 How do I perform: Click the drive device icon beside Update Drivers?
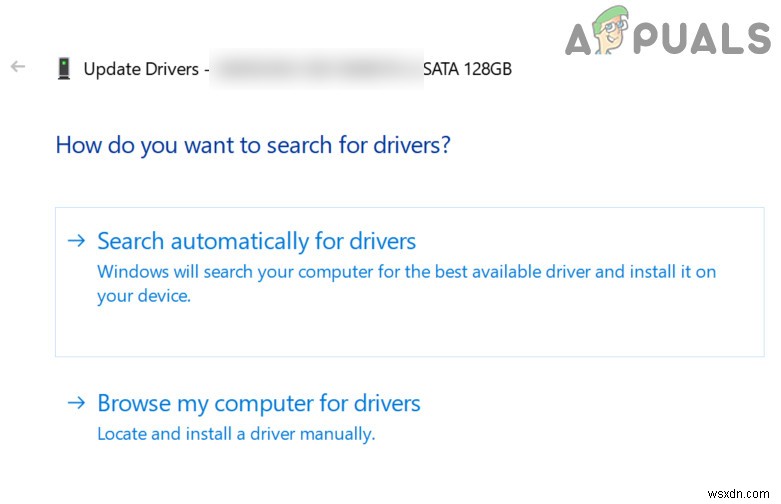coord(64,69)
